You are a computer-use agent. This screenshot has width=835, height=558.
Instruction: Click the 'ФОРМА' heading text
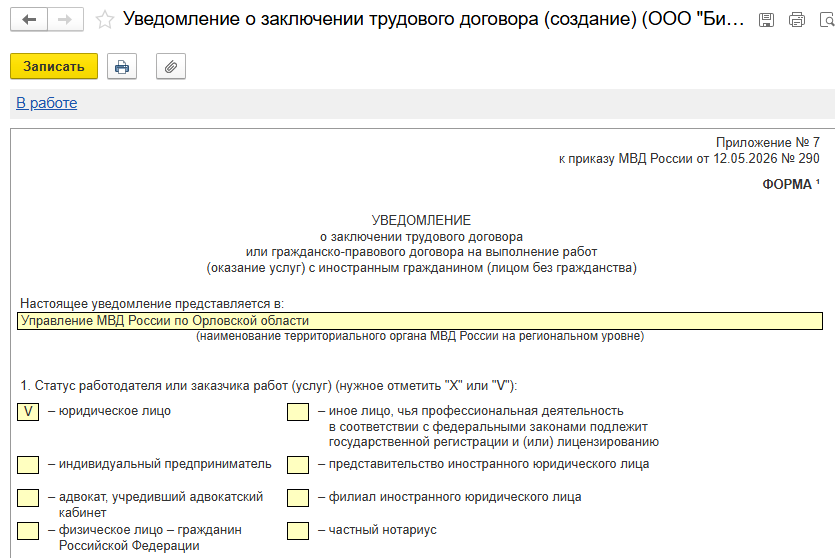787,184
